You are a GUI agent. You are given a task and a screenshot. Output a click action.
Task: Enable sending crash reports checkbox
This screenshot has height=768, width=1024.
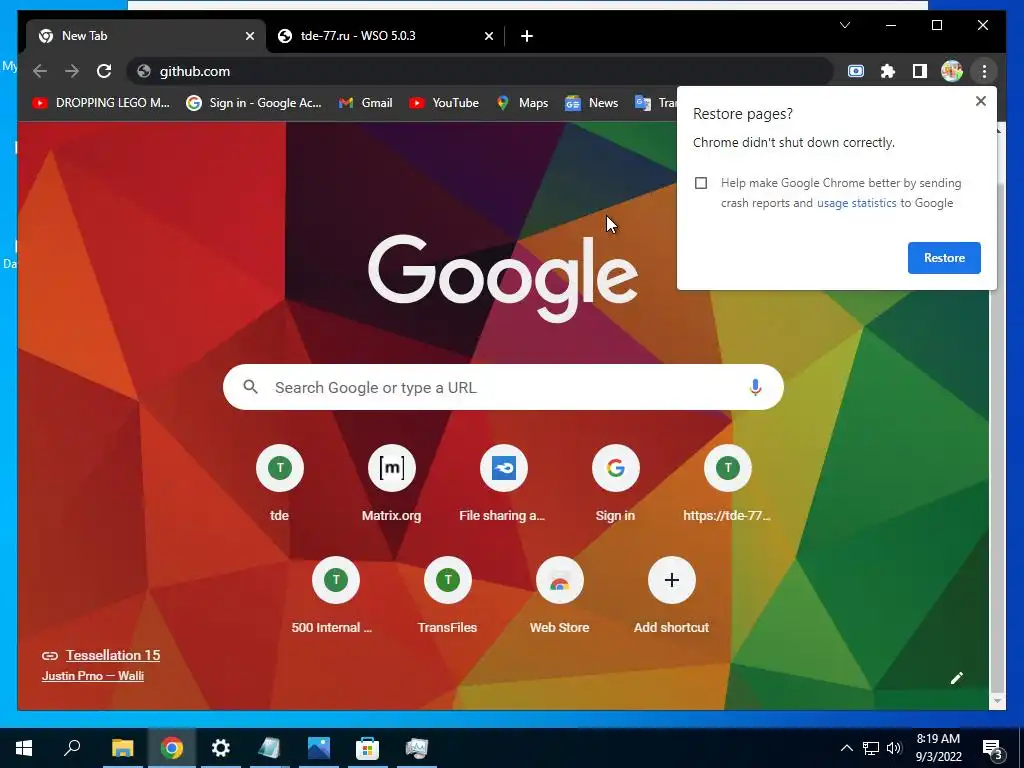[701, 183]
